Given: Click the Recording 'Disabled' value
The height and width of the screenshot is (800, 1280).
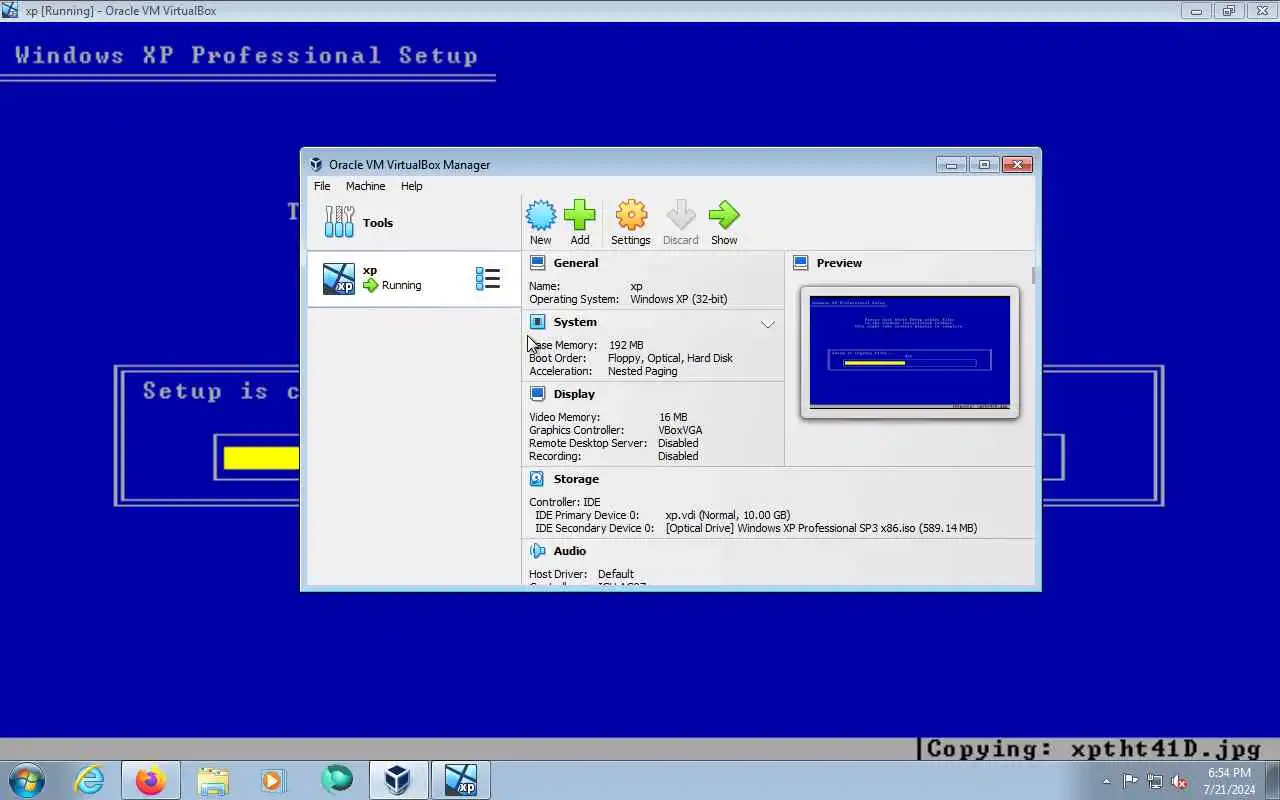Looking at the screenshot, I should point(678,456).
